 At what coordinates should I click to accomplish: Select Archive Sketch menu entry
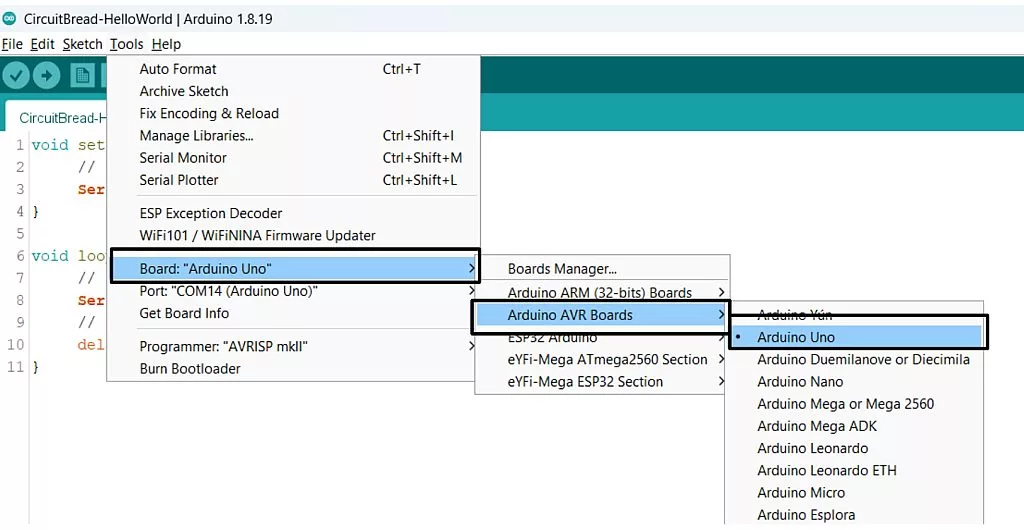(x=293, y=91)
